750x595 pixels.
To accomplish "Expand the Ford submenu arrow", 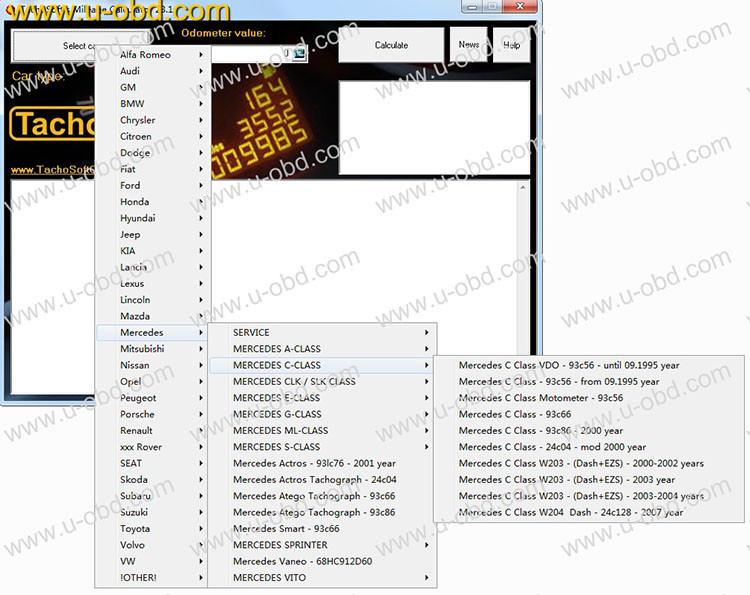I will [201, 185].
